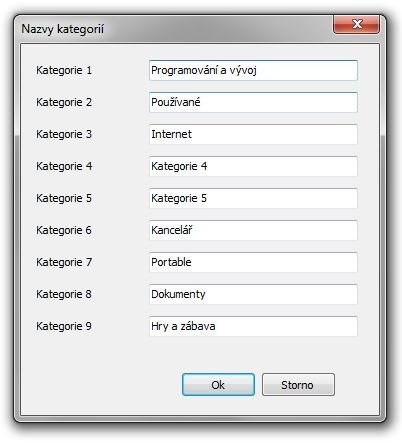This screenshot has width=402, height=443.
Task: Click the Nazvy kategorií window title
Action: (63, 29)
